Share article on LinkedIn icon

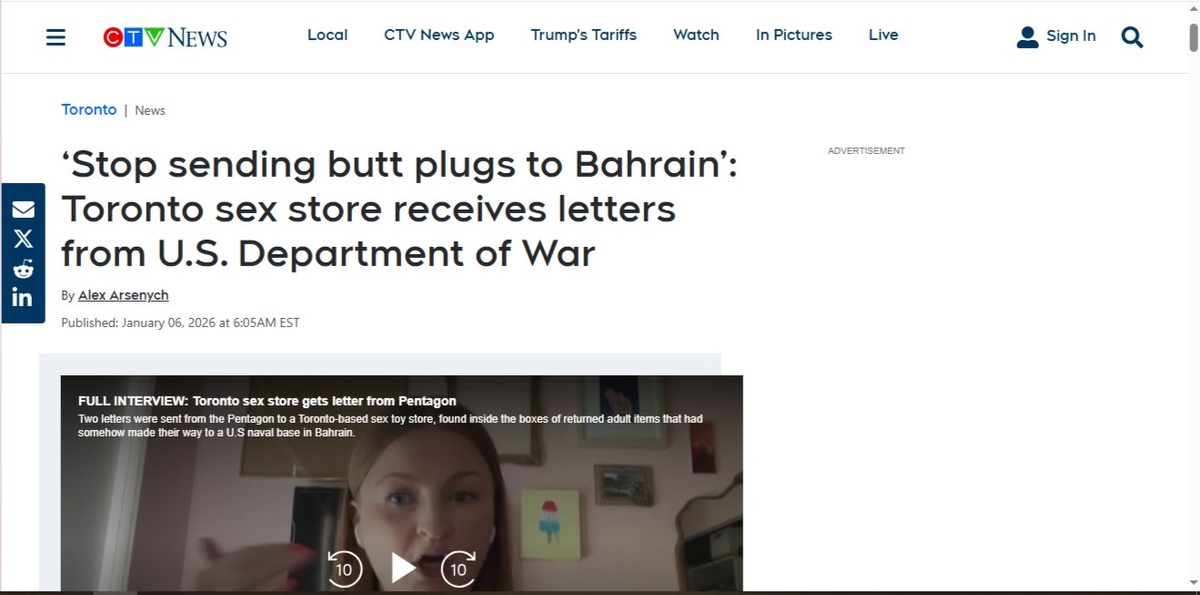(23, 297)
